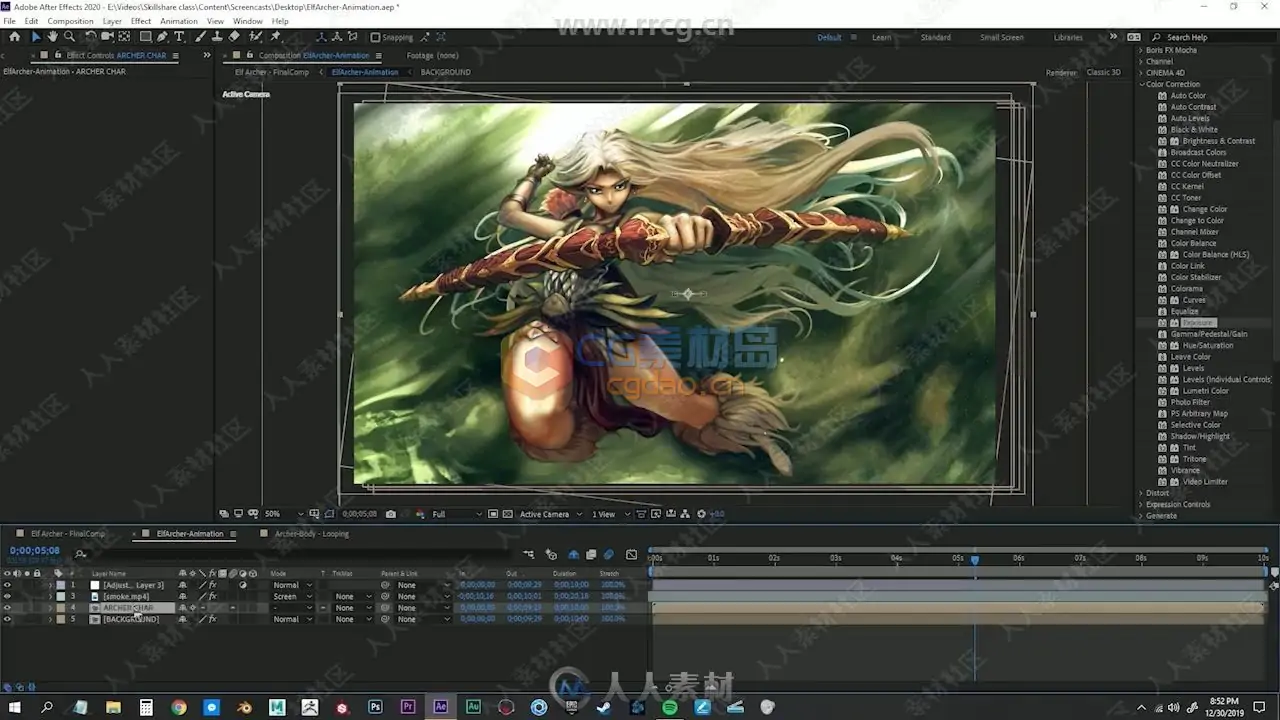Select the Pan Behind anchor point tool
The height and width of the screenshot is (720, 1280).
click(126, 37)
